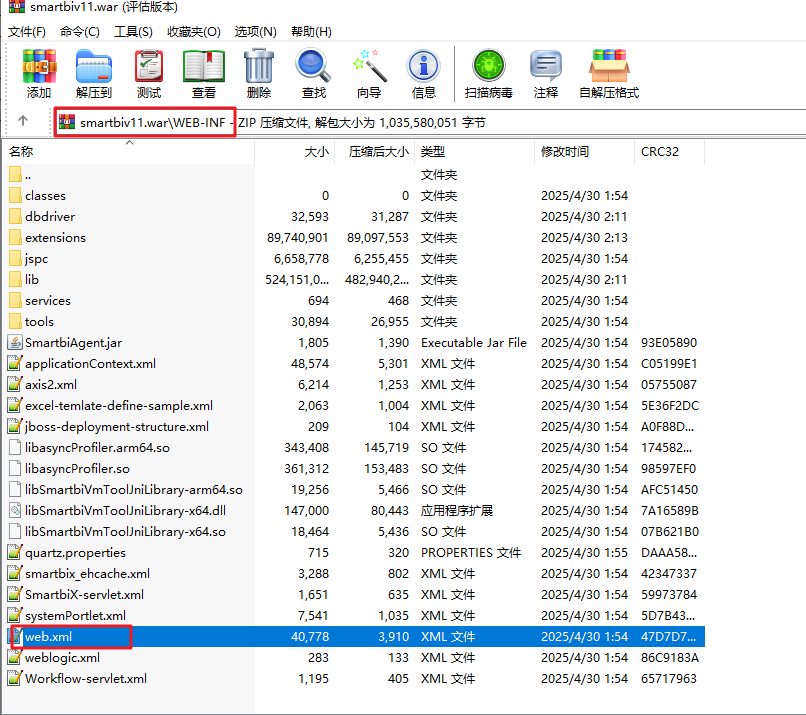806x715 pixels.
Task: Open the 文件(F) menu
Action: [x=27, y=32]
